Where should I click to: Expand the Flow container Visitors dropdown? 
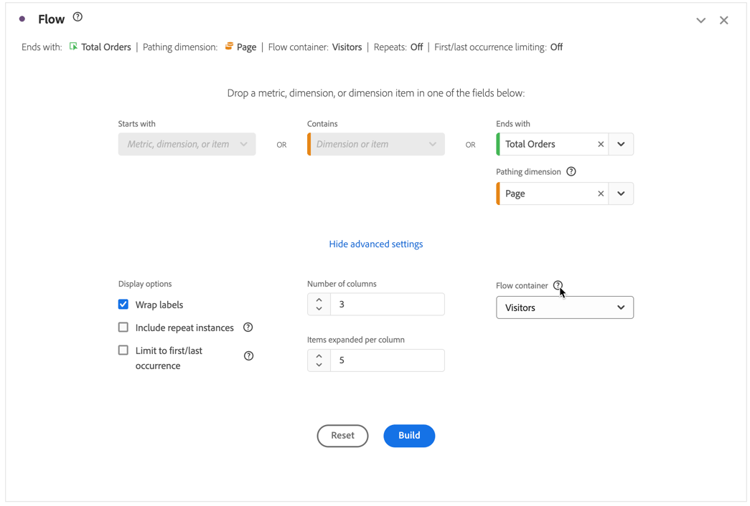pos(565,308)
